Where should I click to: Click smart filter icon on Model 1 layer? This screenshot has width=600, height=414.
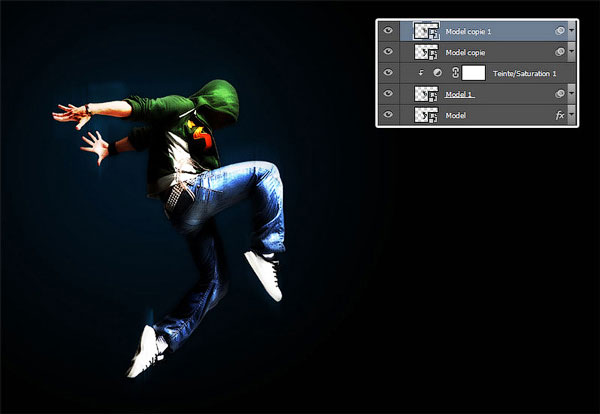click(559, 94)
